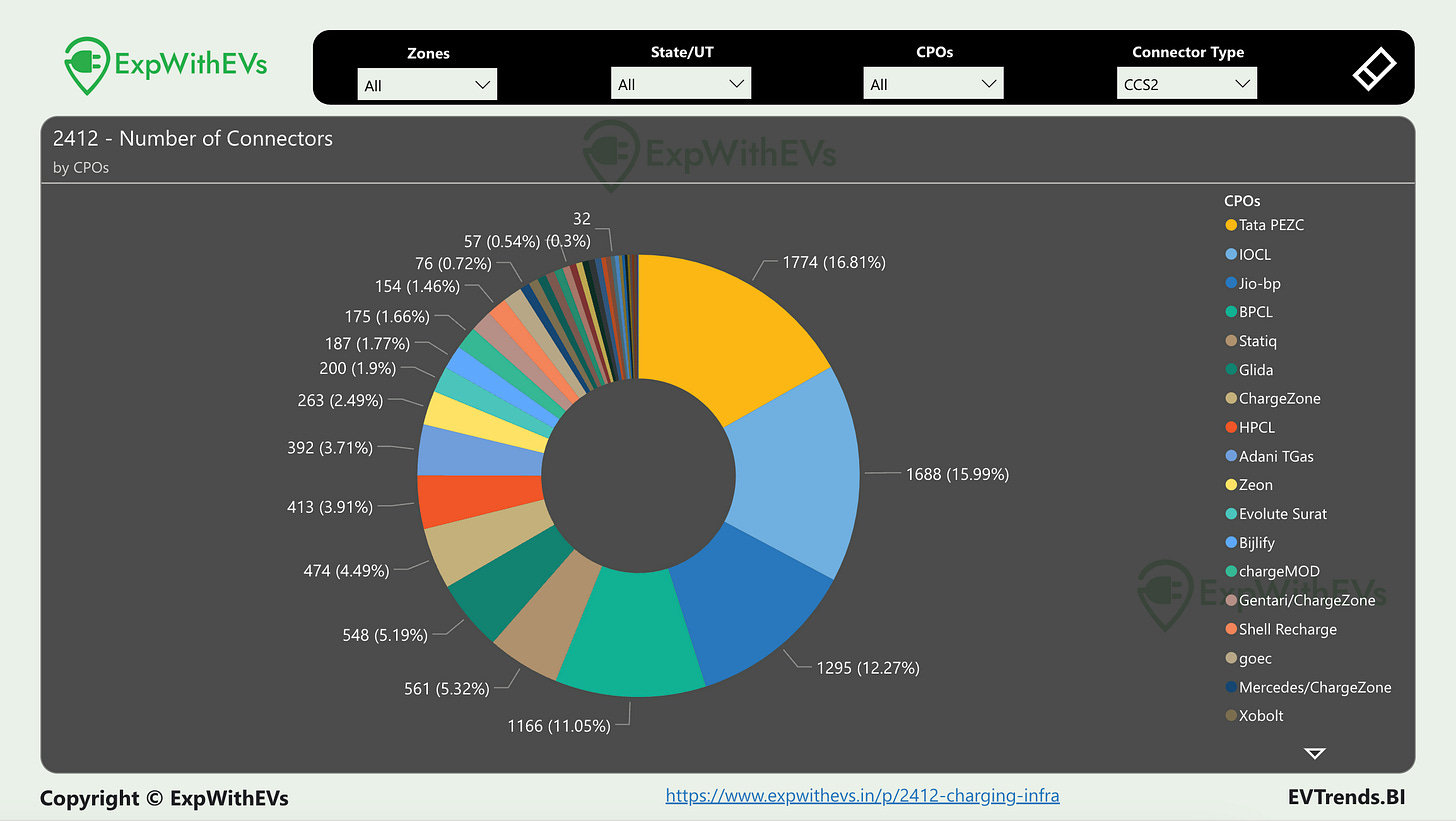Expand legend with the down arrow

(1315, 753)
